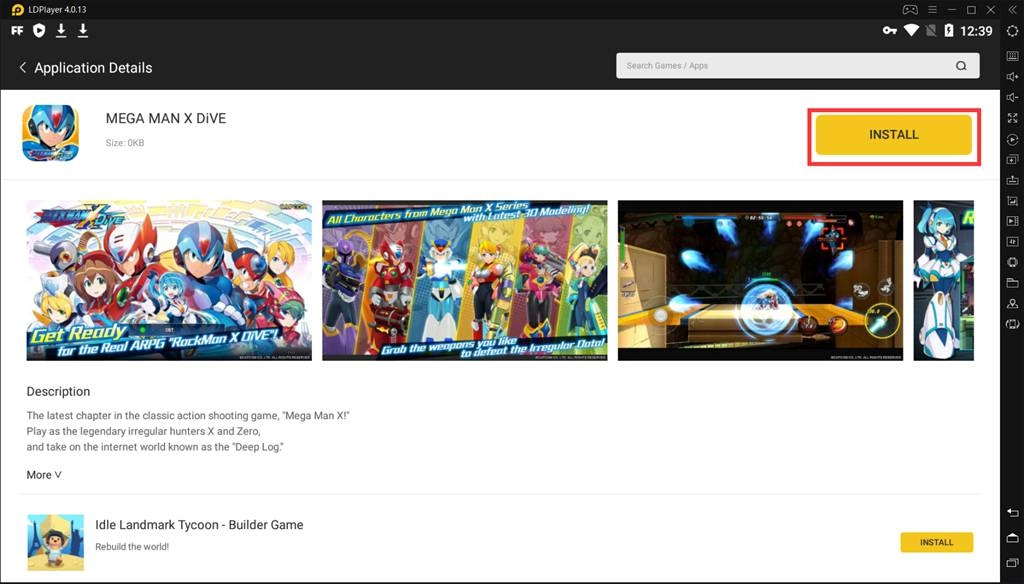Click the download icon next to shield icon

point(61,31)
